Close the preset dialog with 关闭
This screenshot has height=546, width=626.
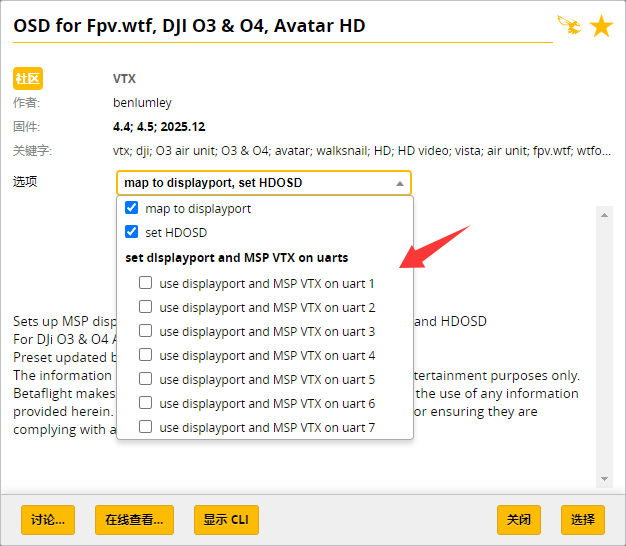pyautogui.click(x=519, y=520)
